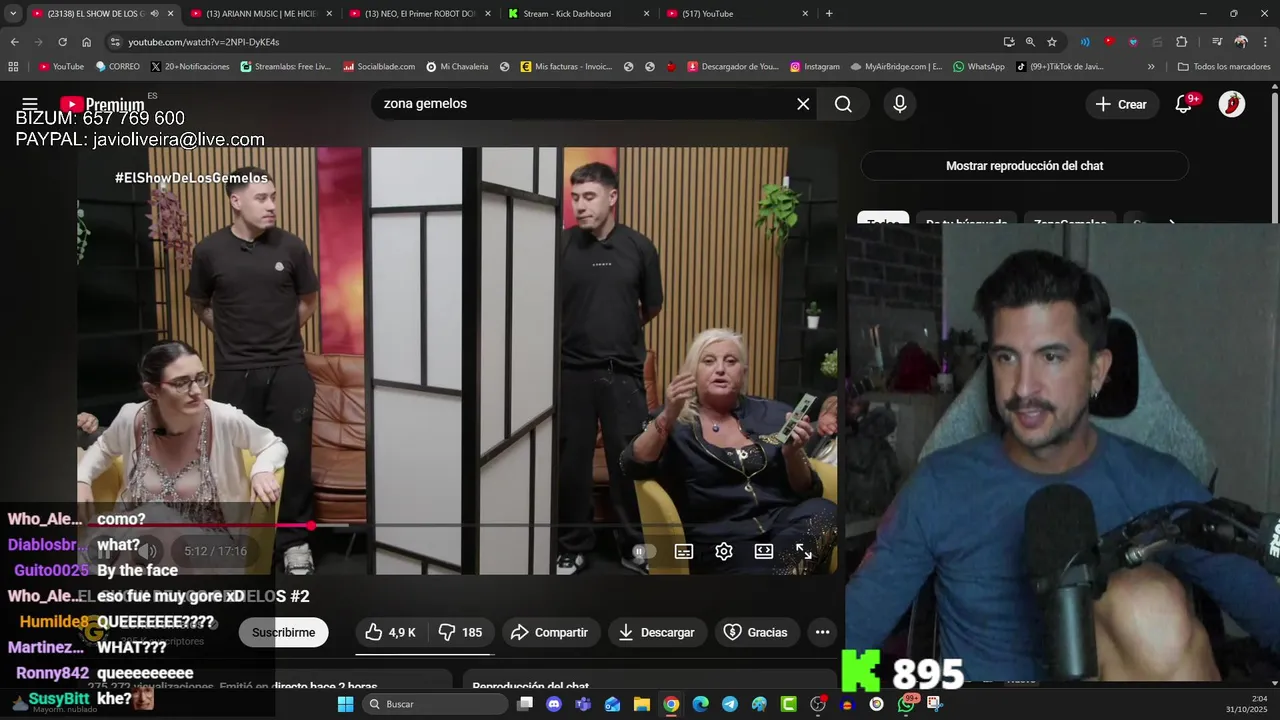Pause the video with the pause button
The image size is (1280, 720).
coord(104,551)
